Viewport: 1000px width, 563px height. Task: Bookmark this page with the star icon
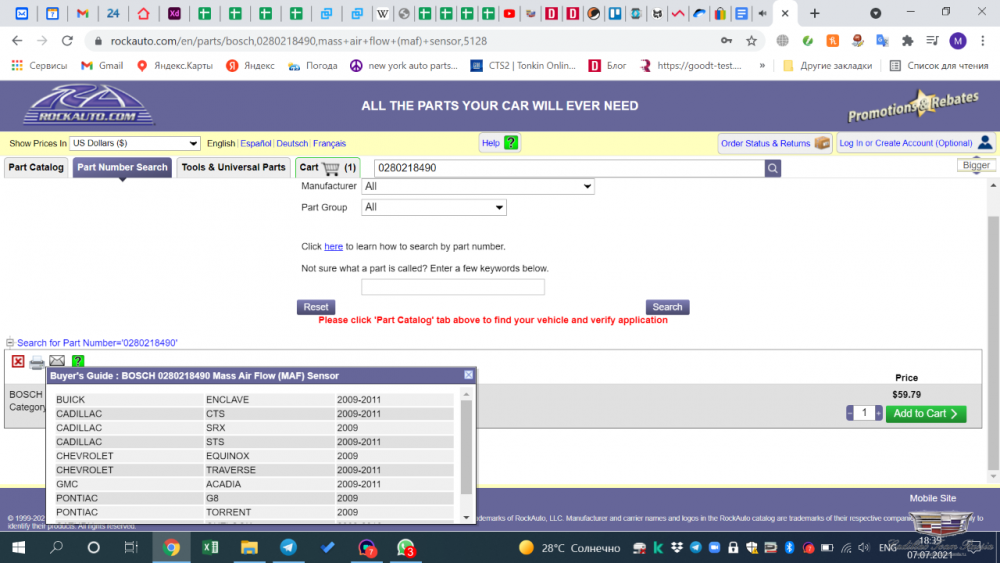click(751, 41)
